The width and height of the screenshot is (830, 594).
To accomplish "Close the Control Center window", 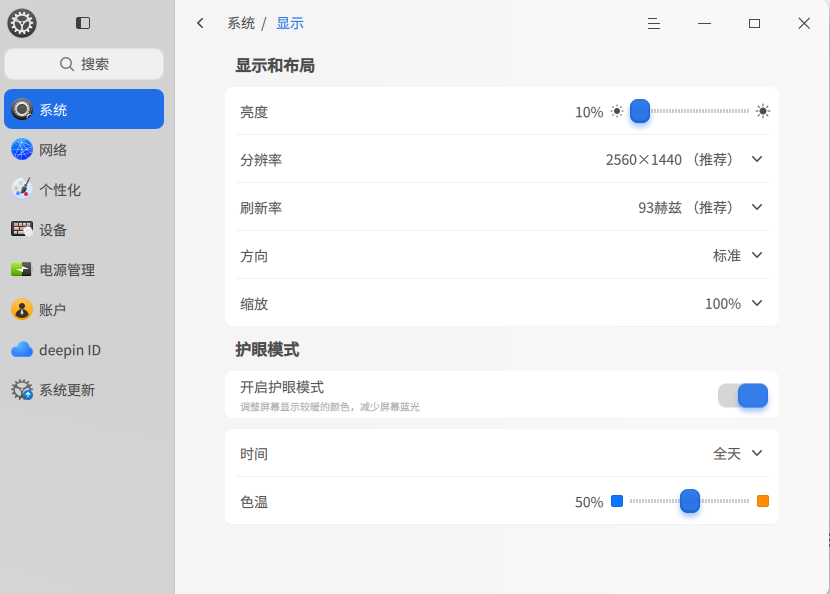I will pyautogui.click(x=804, y=23).
